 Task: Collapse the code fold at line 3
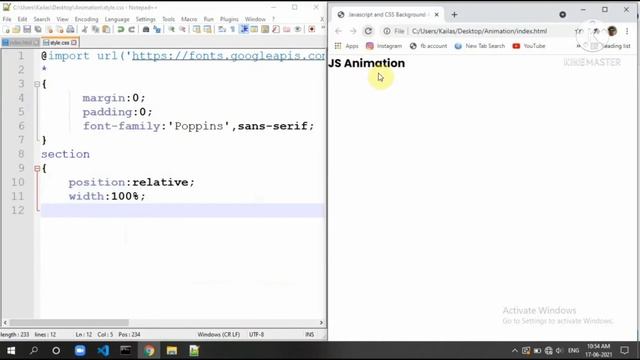pyautogui.click(x=37, y=84)
